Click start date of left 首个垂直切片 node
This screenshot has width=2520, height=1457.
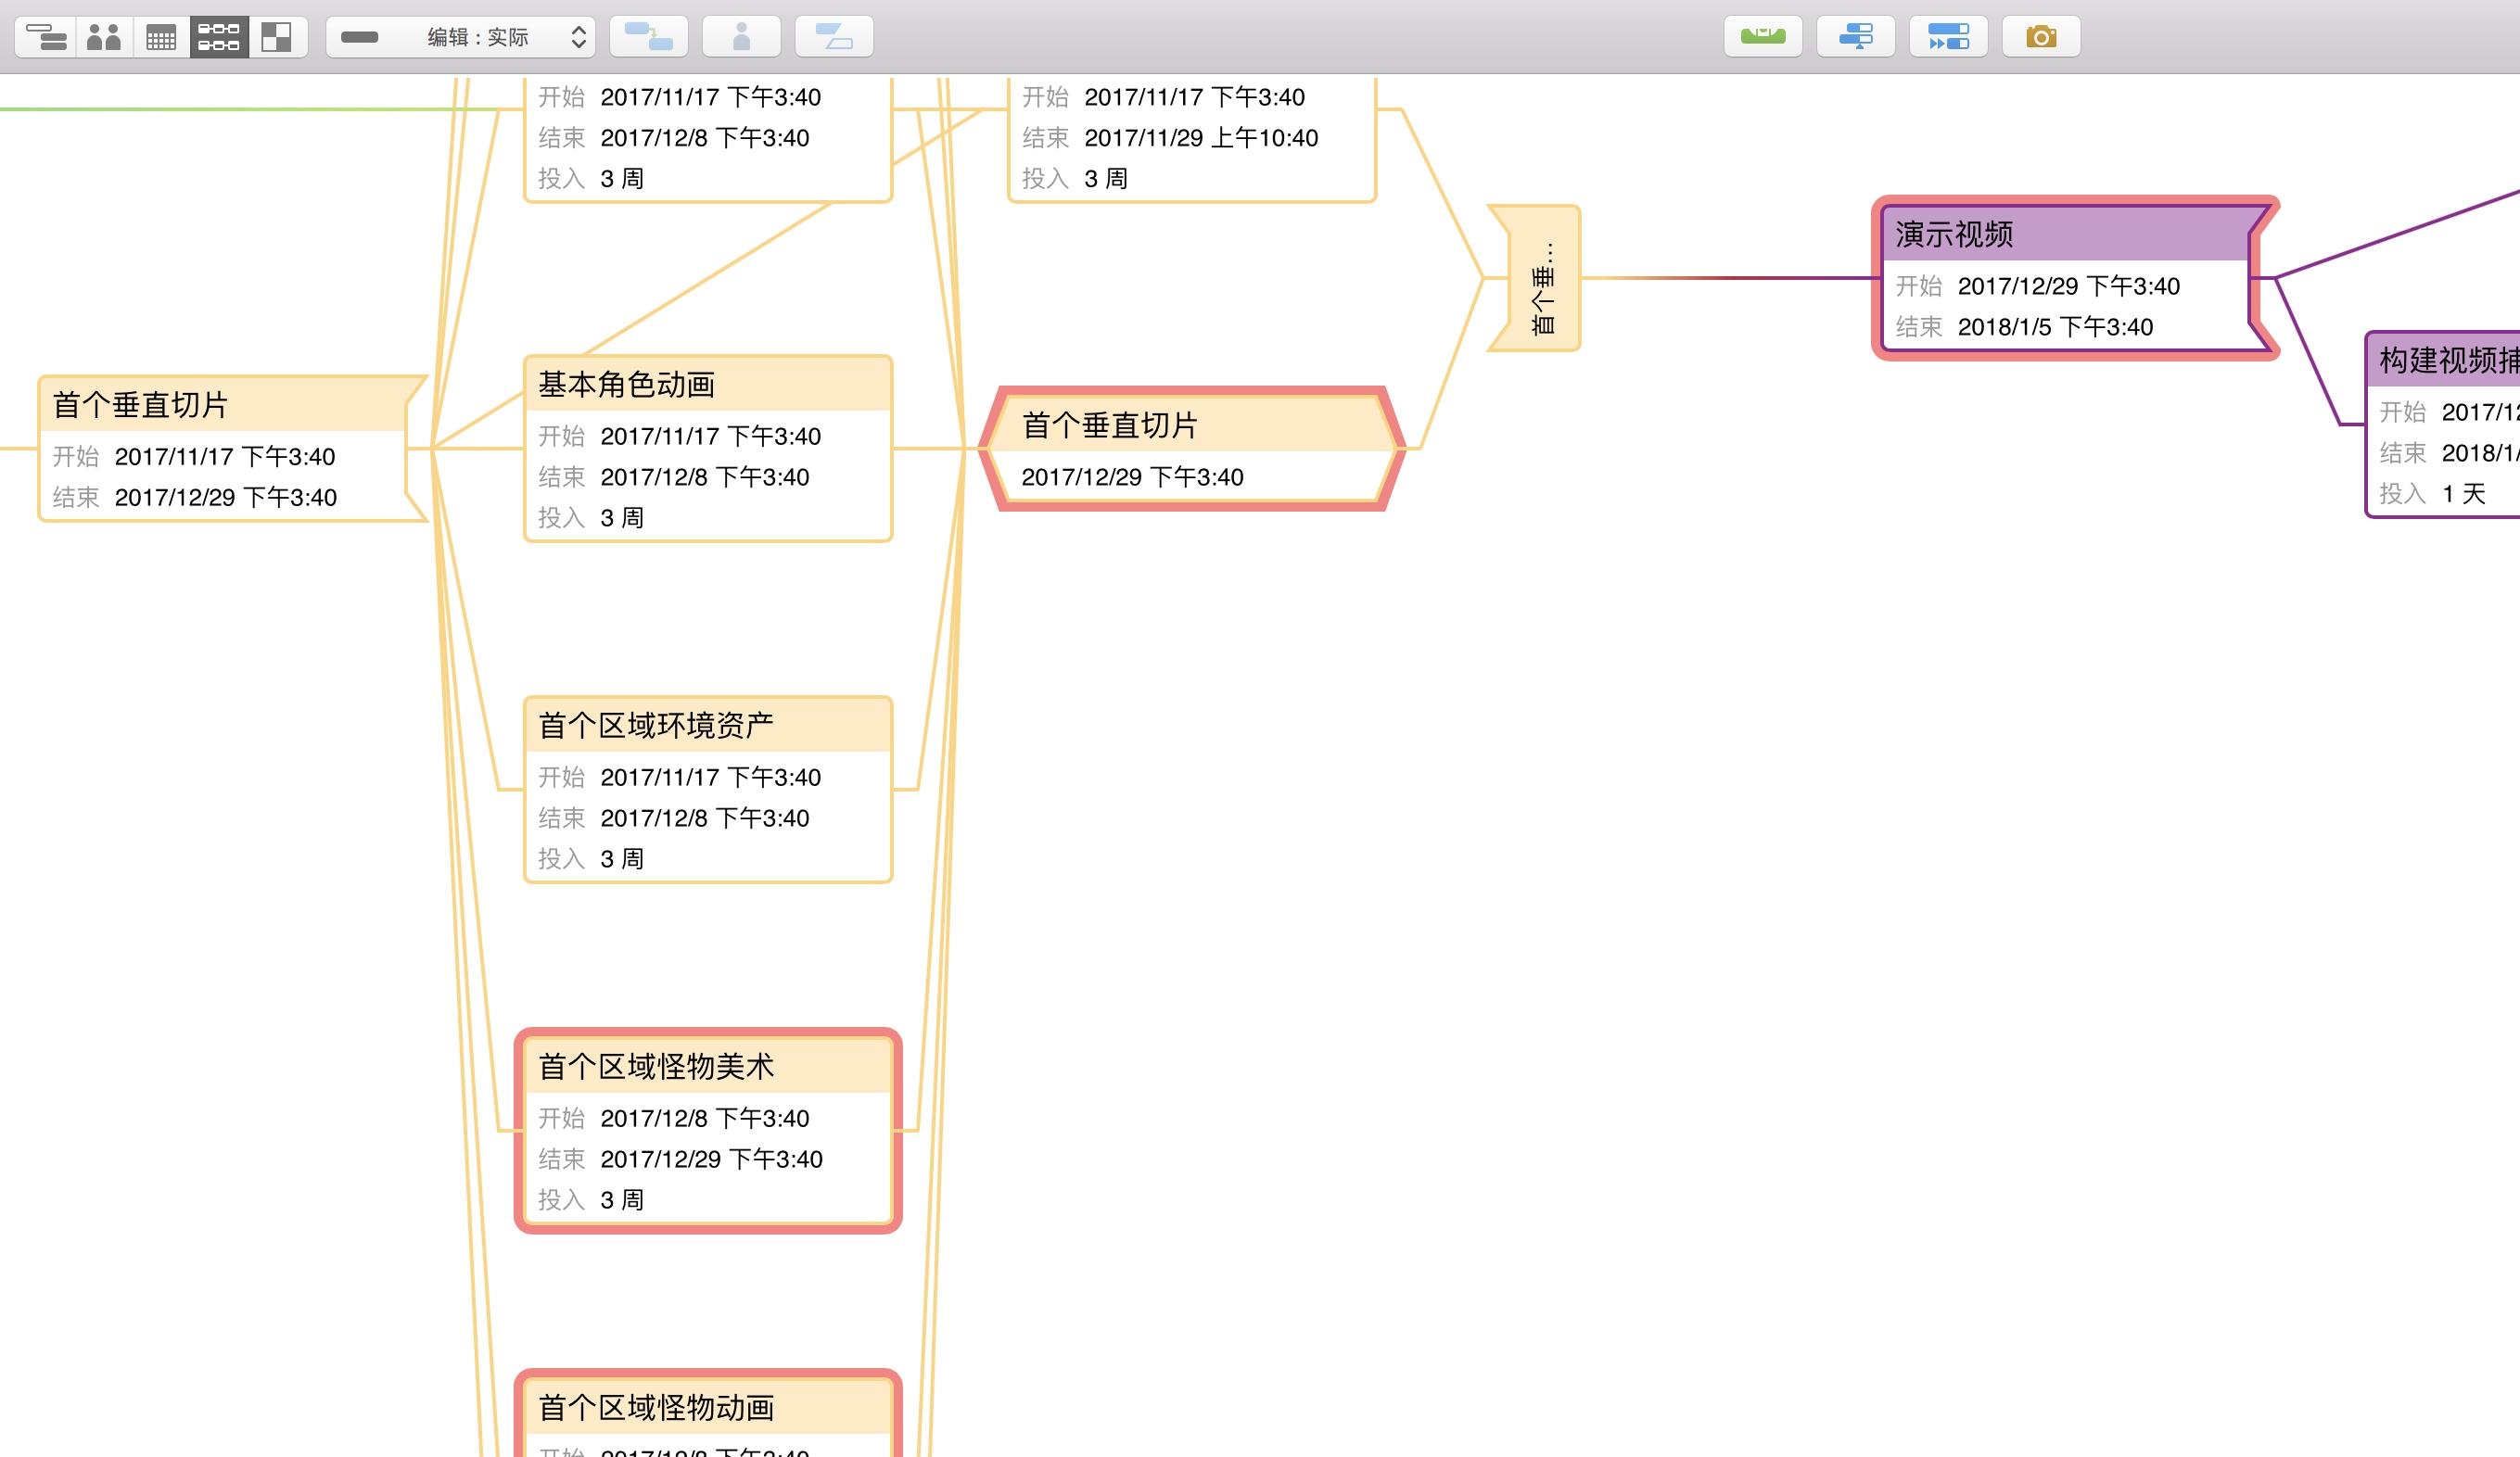[x=225, y=457]
